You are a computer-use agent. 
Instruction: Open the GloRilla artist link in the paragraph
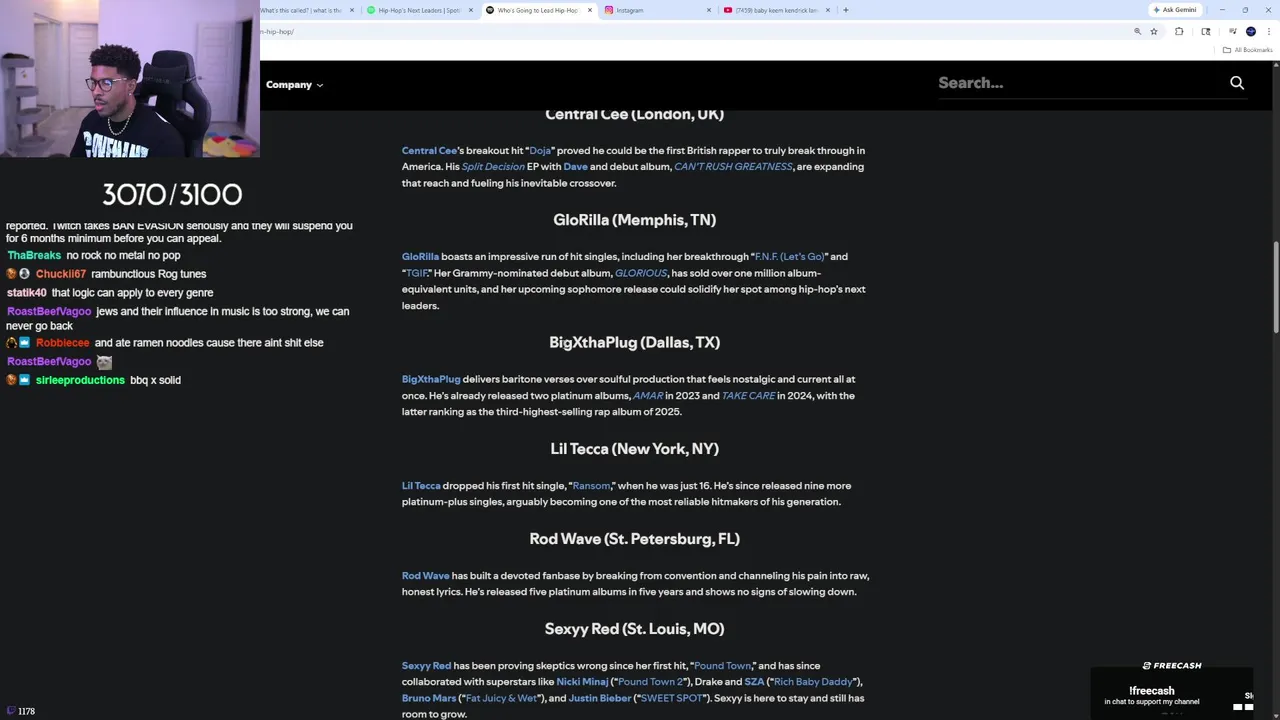pos(420,257)
